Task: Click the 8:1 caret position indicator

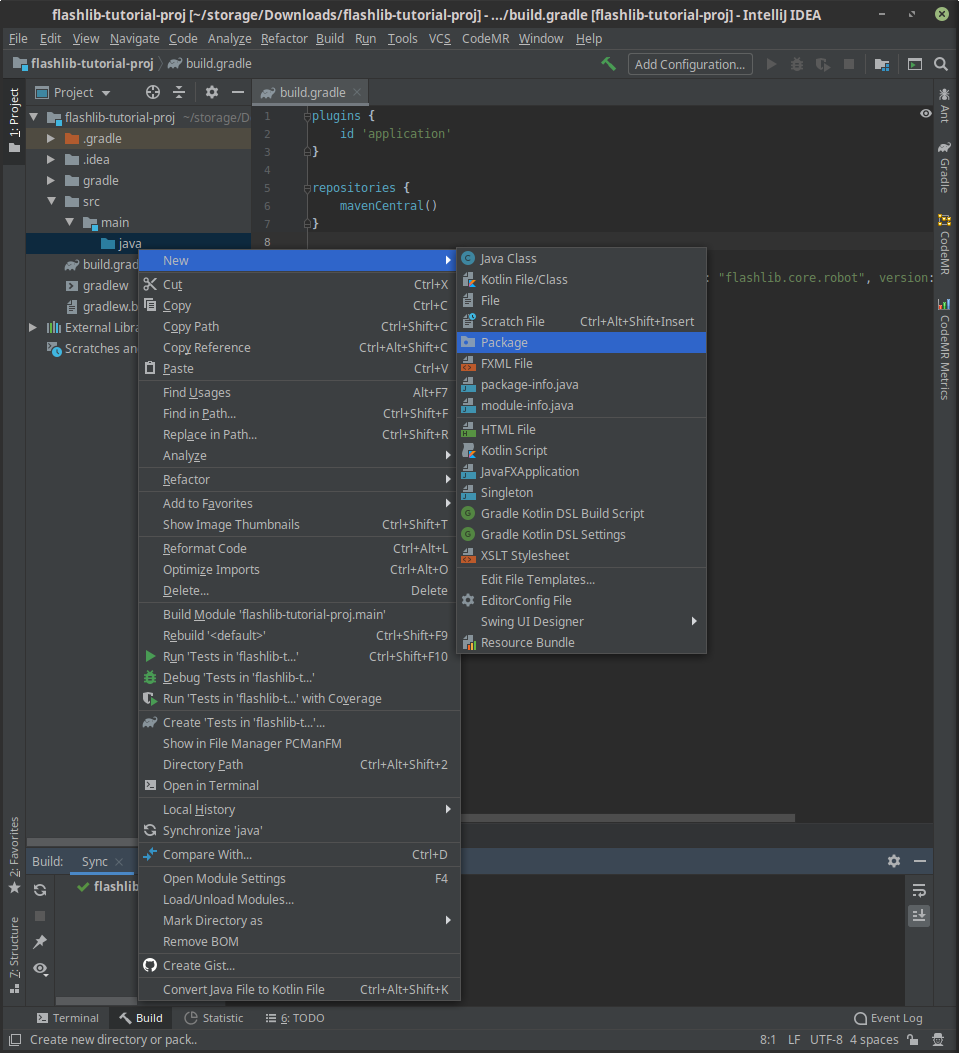Action: [768, 1039]
